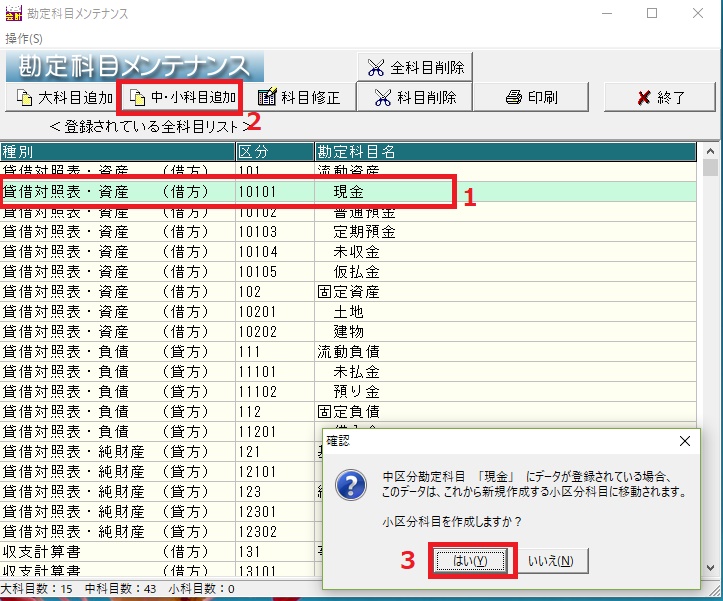Open the 操作(S) menu
The image size is (723, 601).
(x=24, y=39)
